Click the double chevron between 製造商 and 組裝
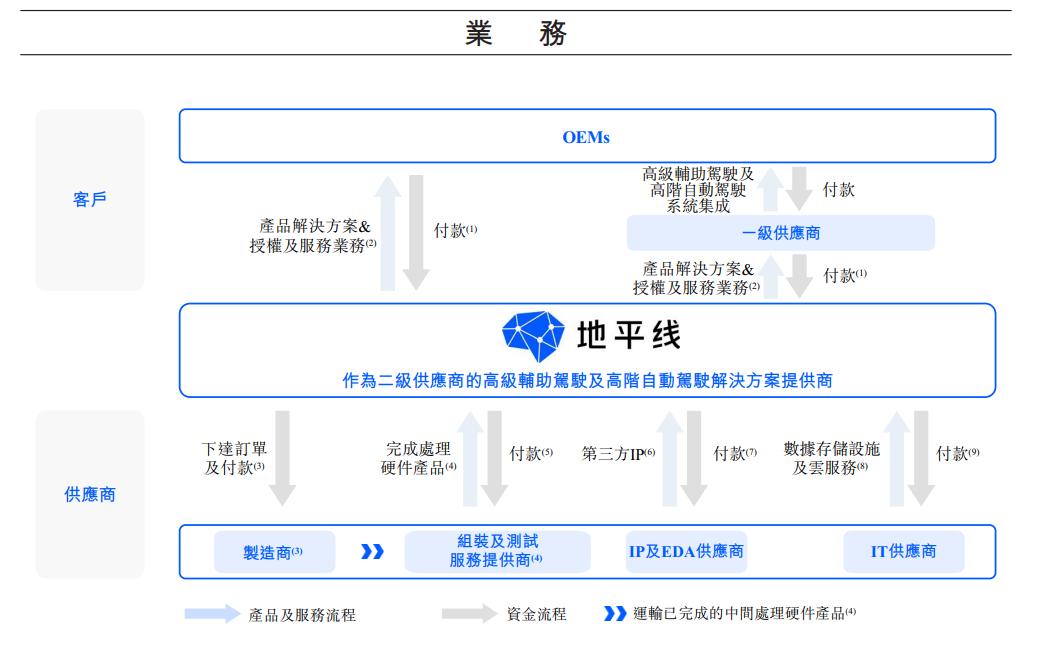This screenshot has height=656, width=1057. tap(372, 551)
